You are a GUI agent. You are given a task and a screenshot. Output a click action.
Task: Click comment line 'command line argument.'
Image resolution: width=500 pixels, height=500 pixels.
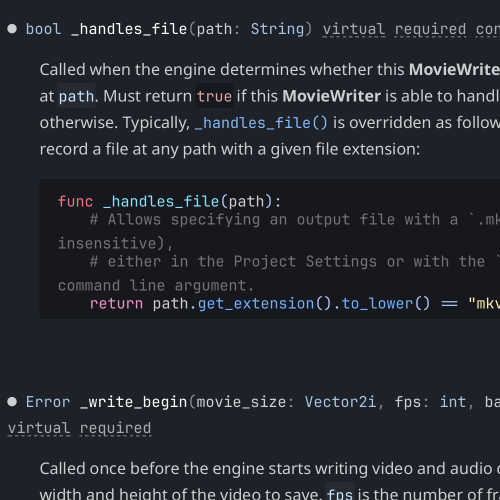tap(156, 286)
